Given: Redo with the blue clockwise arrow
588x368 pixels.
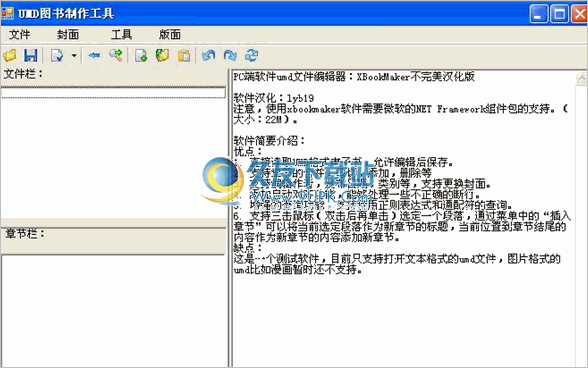Looking at the screenshot, I should pyautogui.click(x=230, y=56).
